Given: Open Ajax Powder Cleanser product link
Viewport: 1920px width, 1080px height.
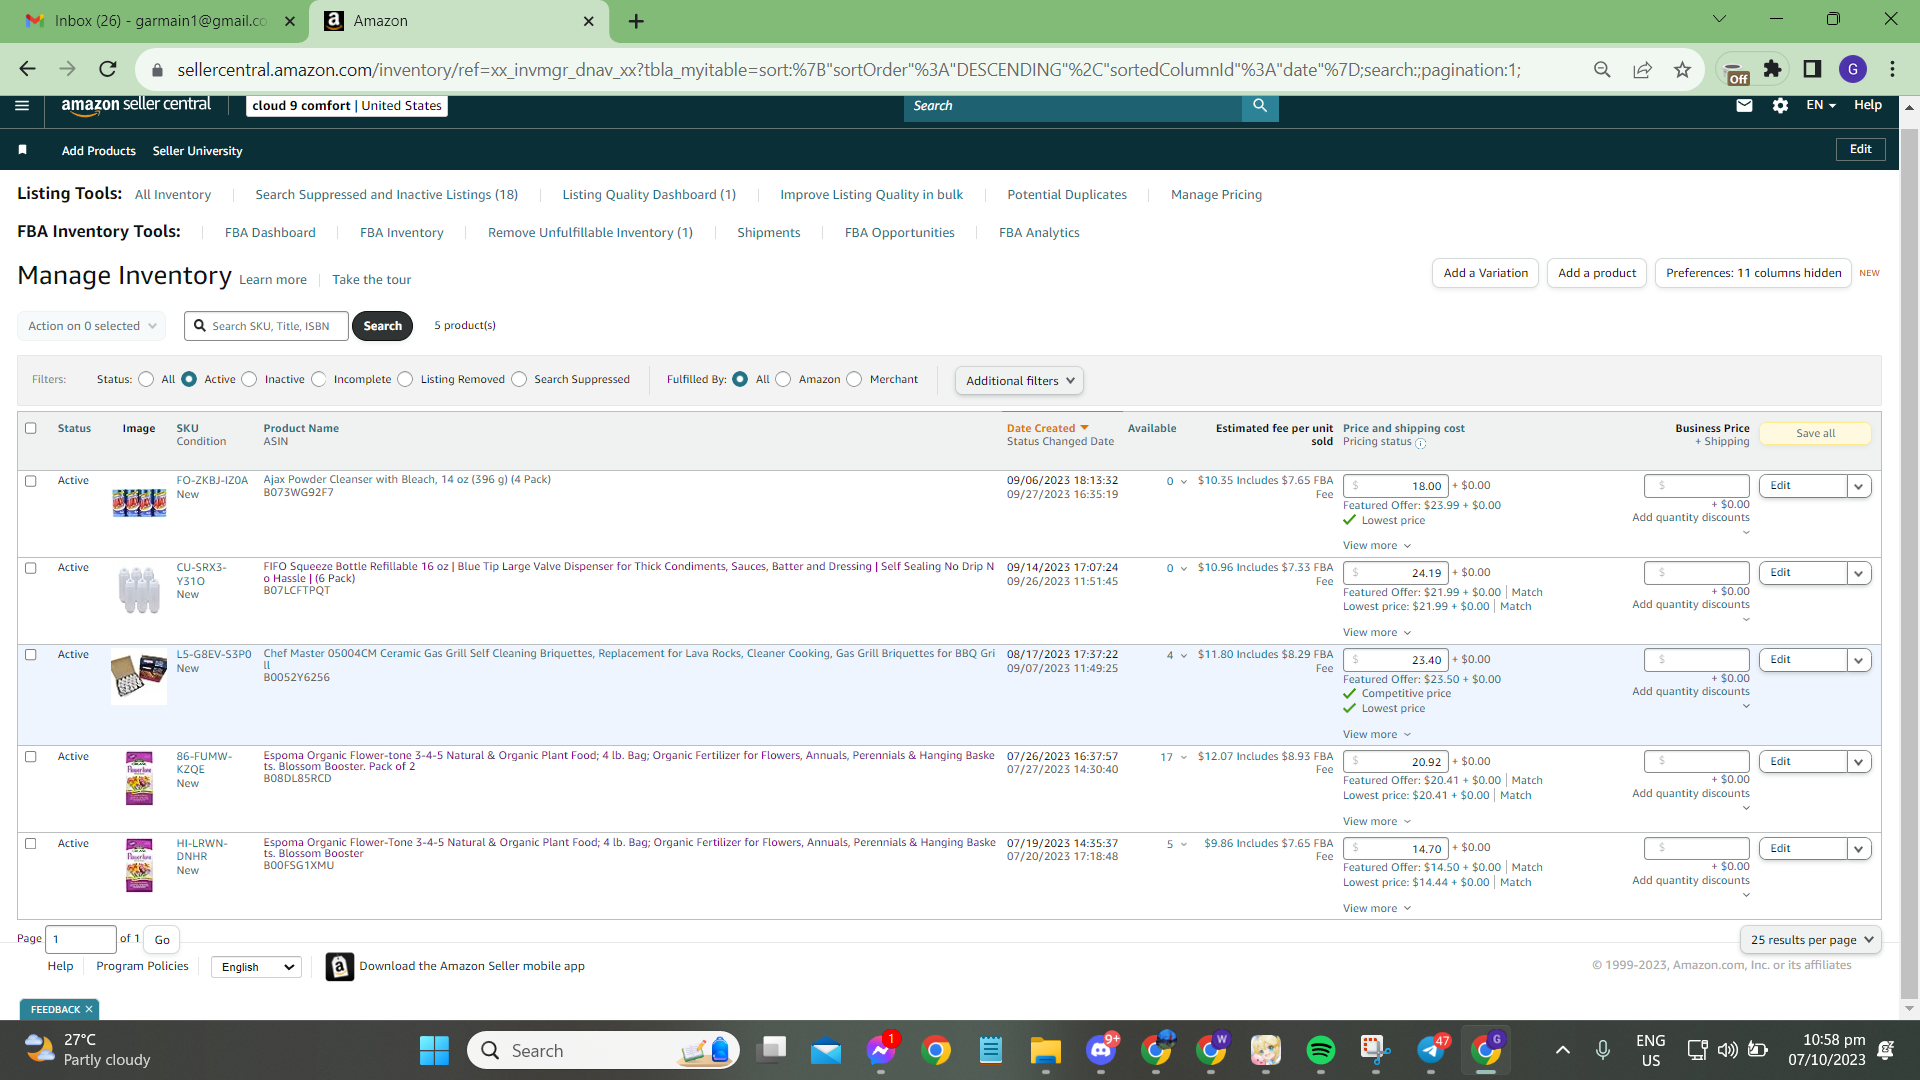Looking at the screenshot, I should 407,480.
